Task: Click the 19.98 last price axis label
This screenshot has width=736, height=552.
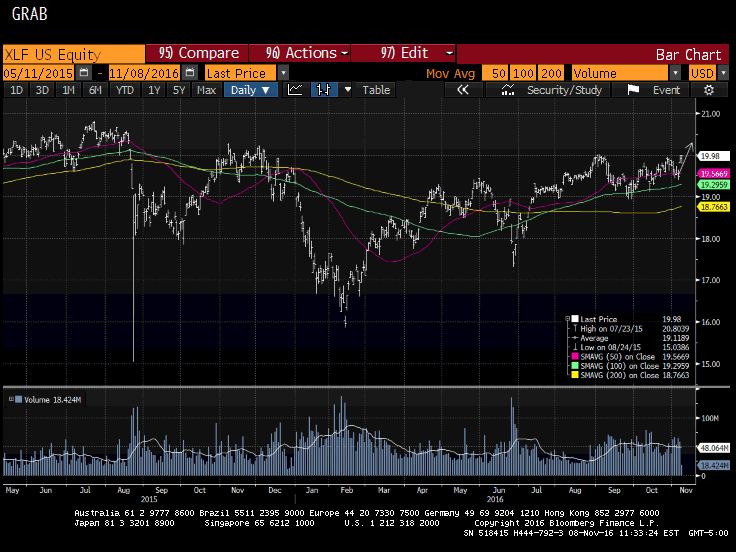Action: [713, 156]
